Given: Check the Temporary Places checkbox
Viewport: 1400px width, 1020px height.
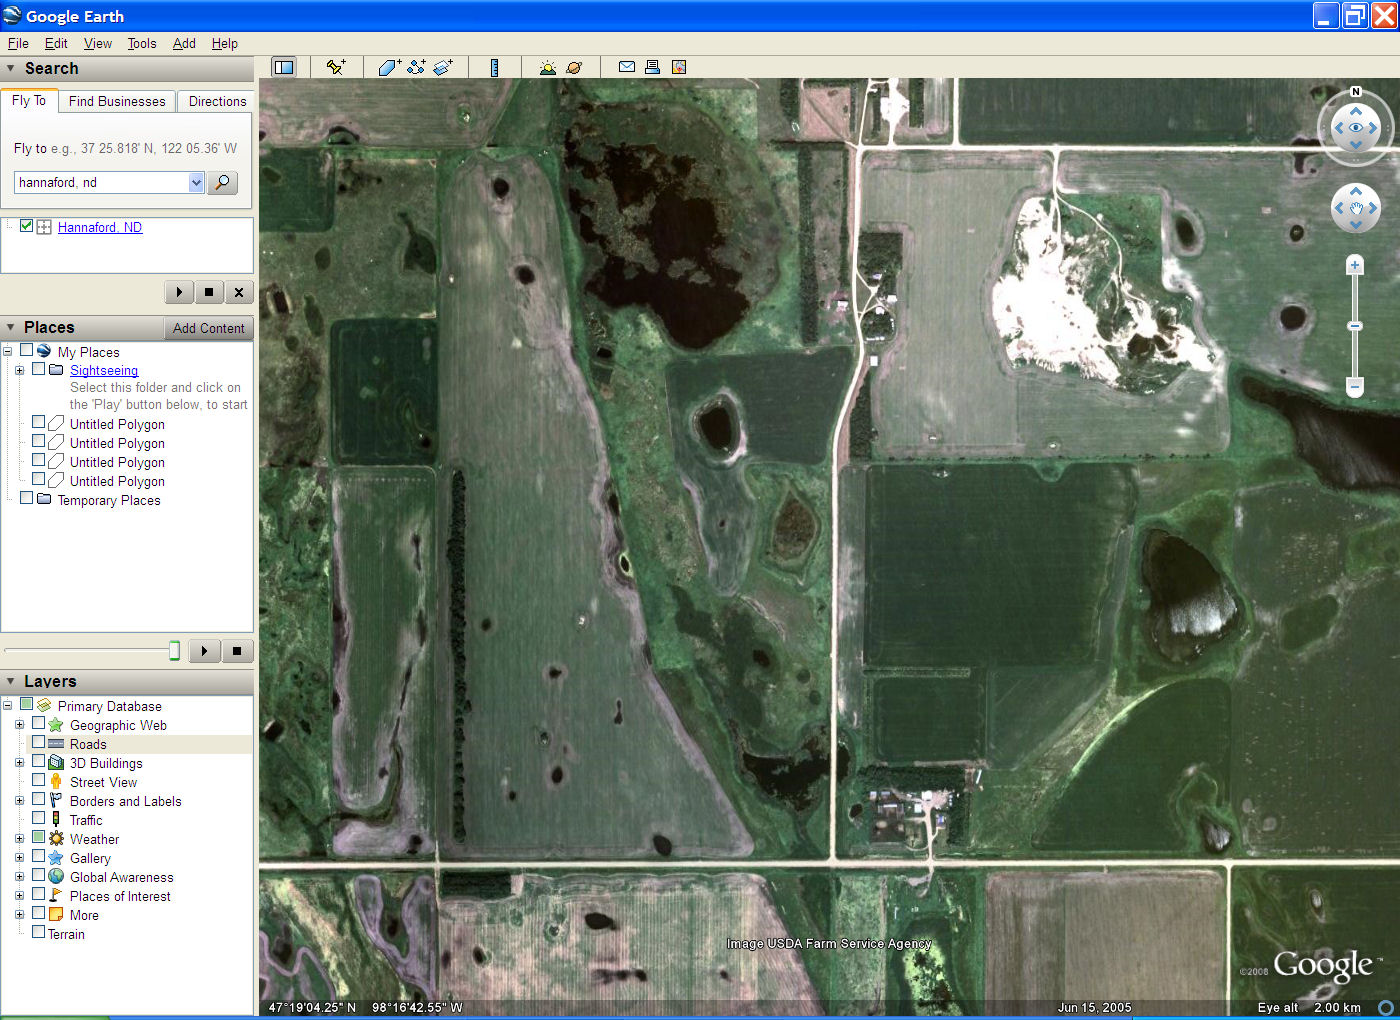Looking at the screenshot, I should (27, 498).
